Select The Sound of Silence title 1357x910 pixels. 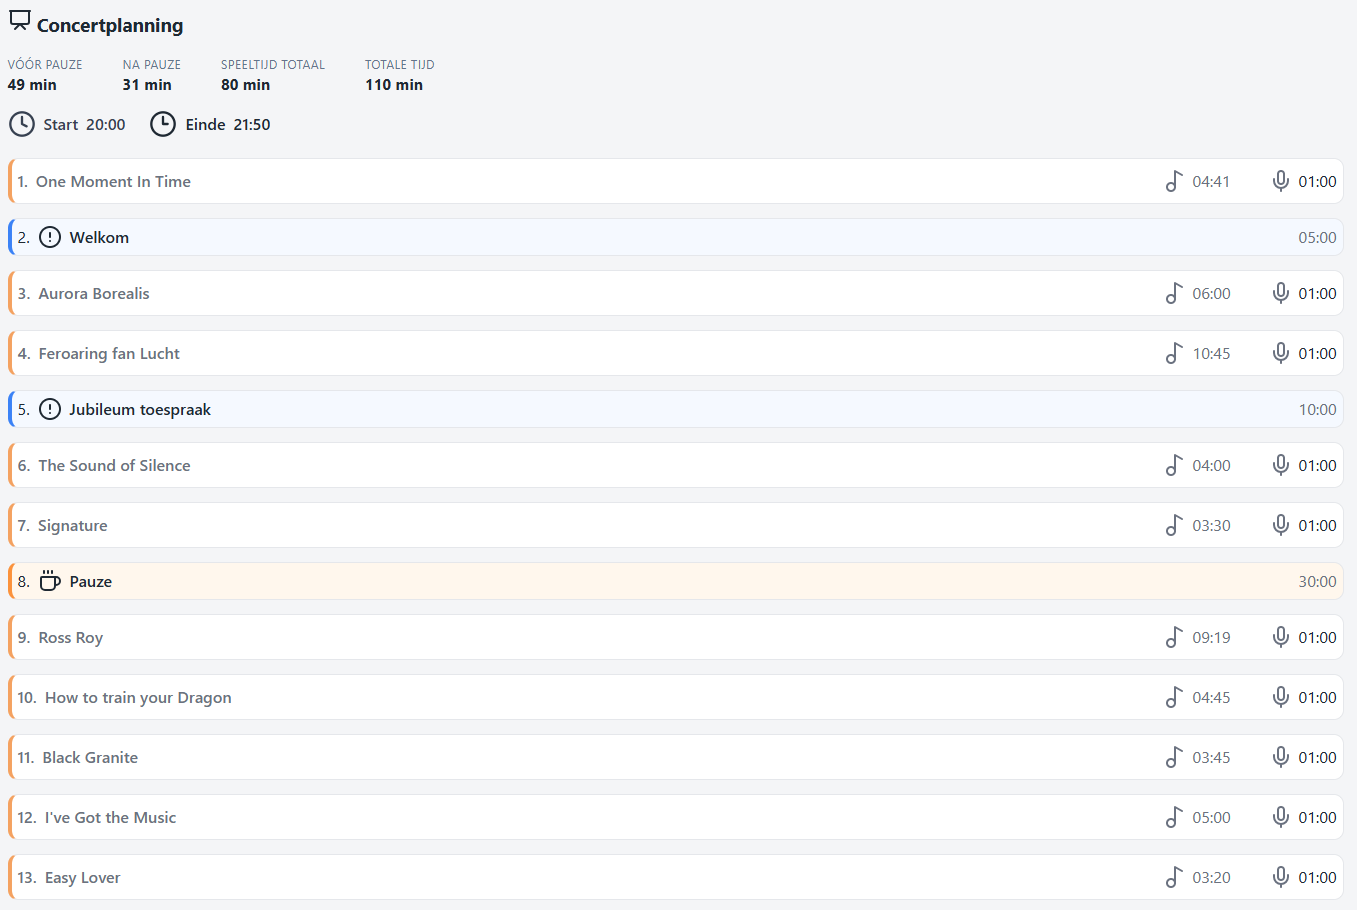(x=114, y=465)
